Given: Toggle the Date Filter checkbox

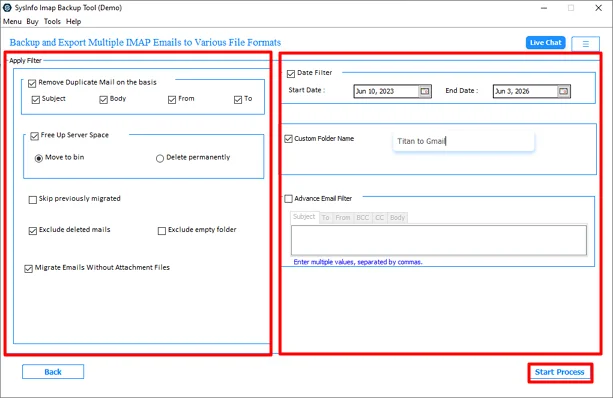Looking at the screenshot, I should tap(291, 74).
